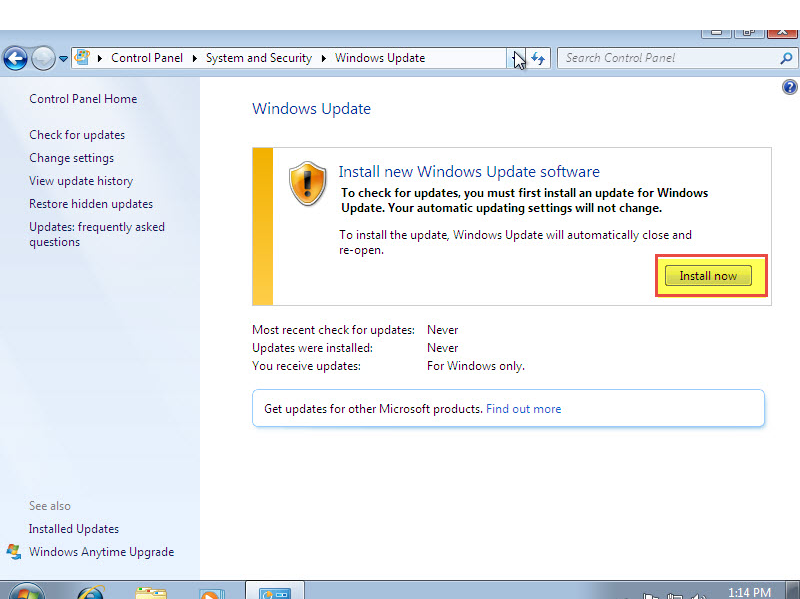This screenshot has width=800, height=599.
Task: Click the 1:14 PM taskbar clock
Action: tap(749, 592)
